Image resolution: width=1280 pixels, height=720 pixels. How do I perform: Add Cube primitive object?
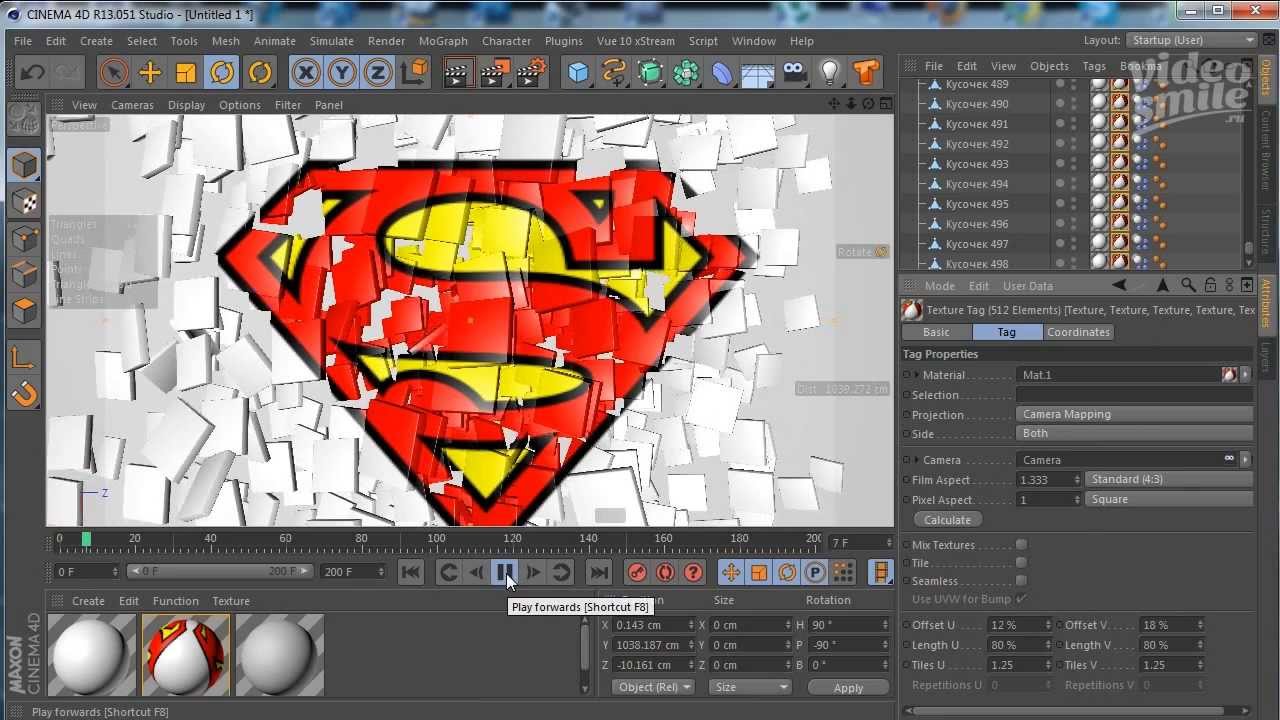[578, 72]
